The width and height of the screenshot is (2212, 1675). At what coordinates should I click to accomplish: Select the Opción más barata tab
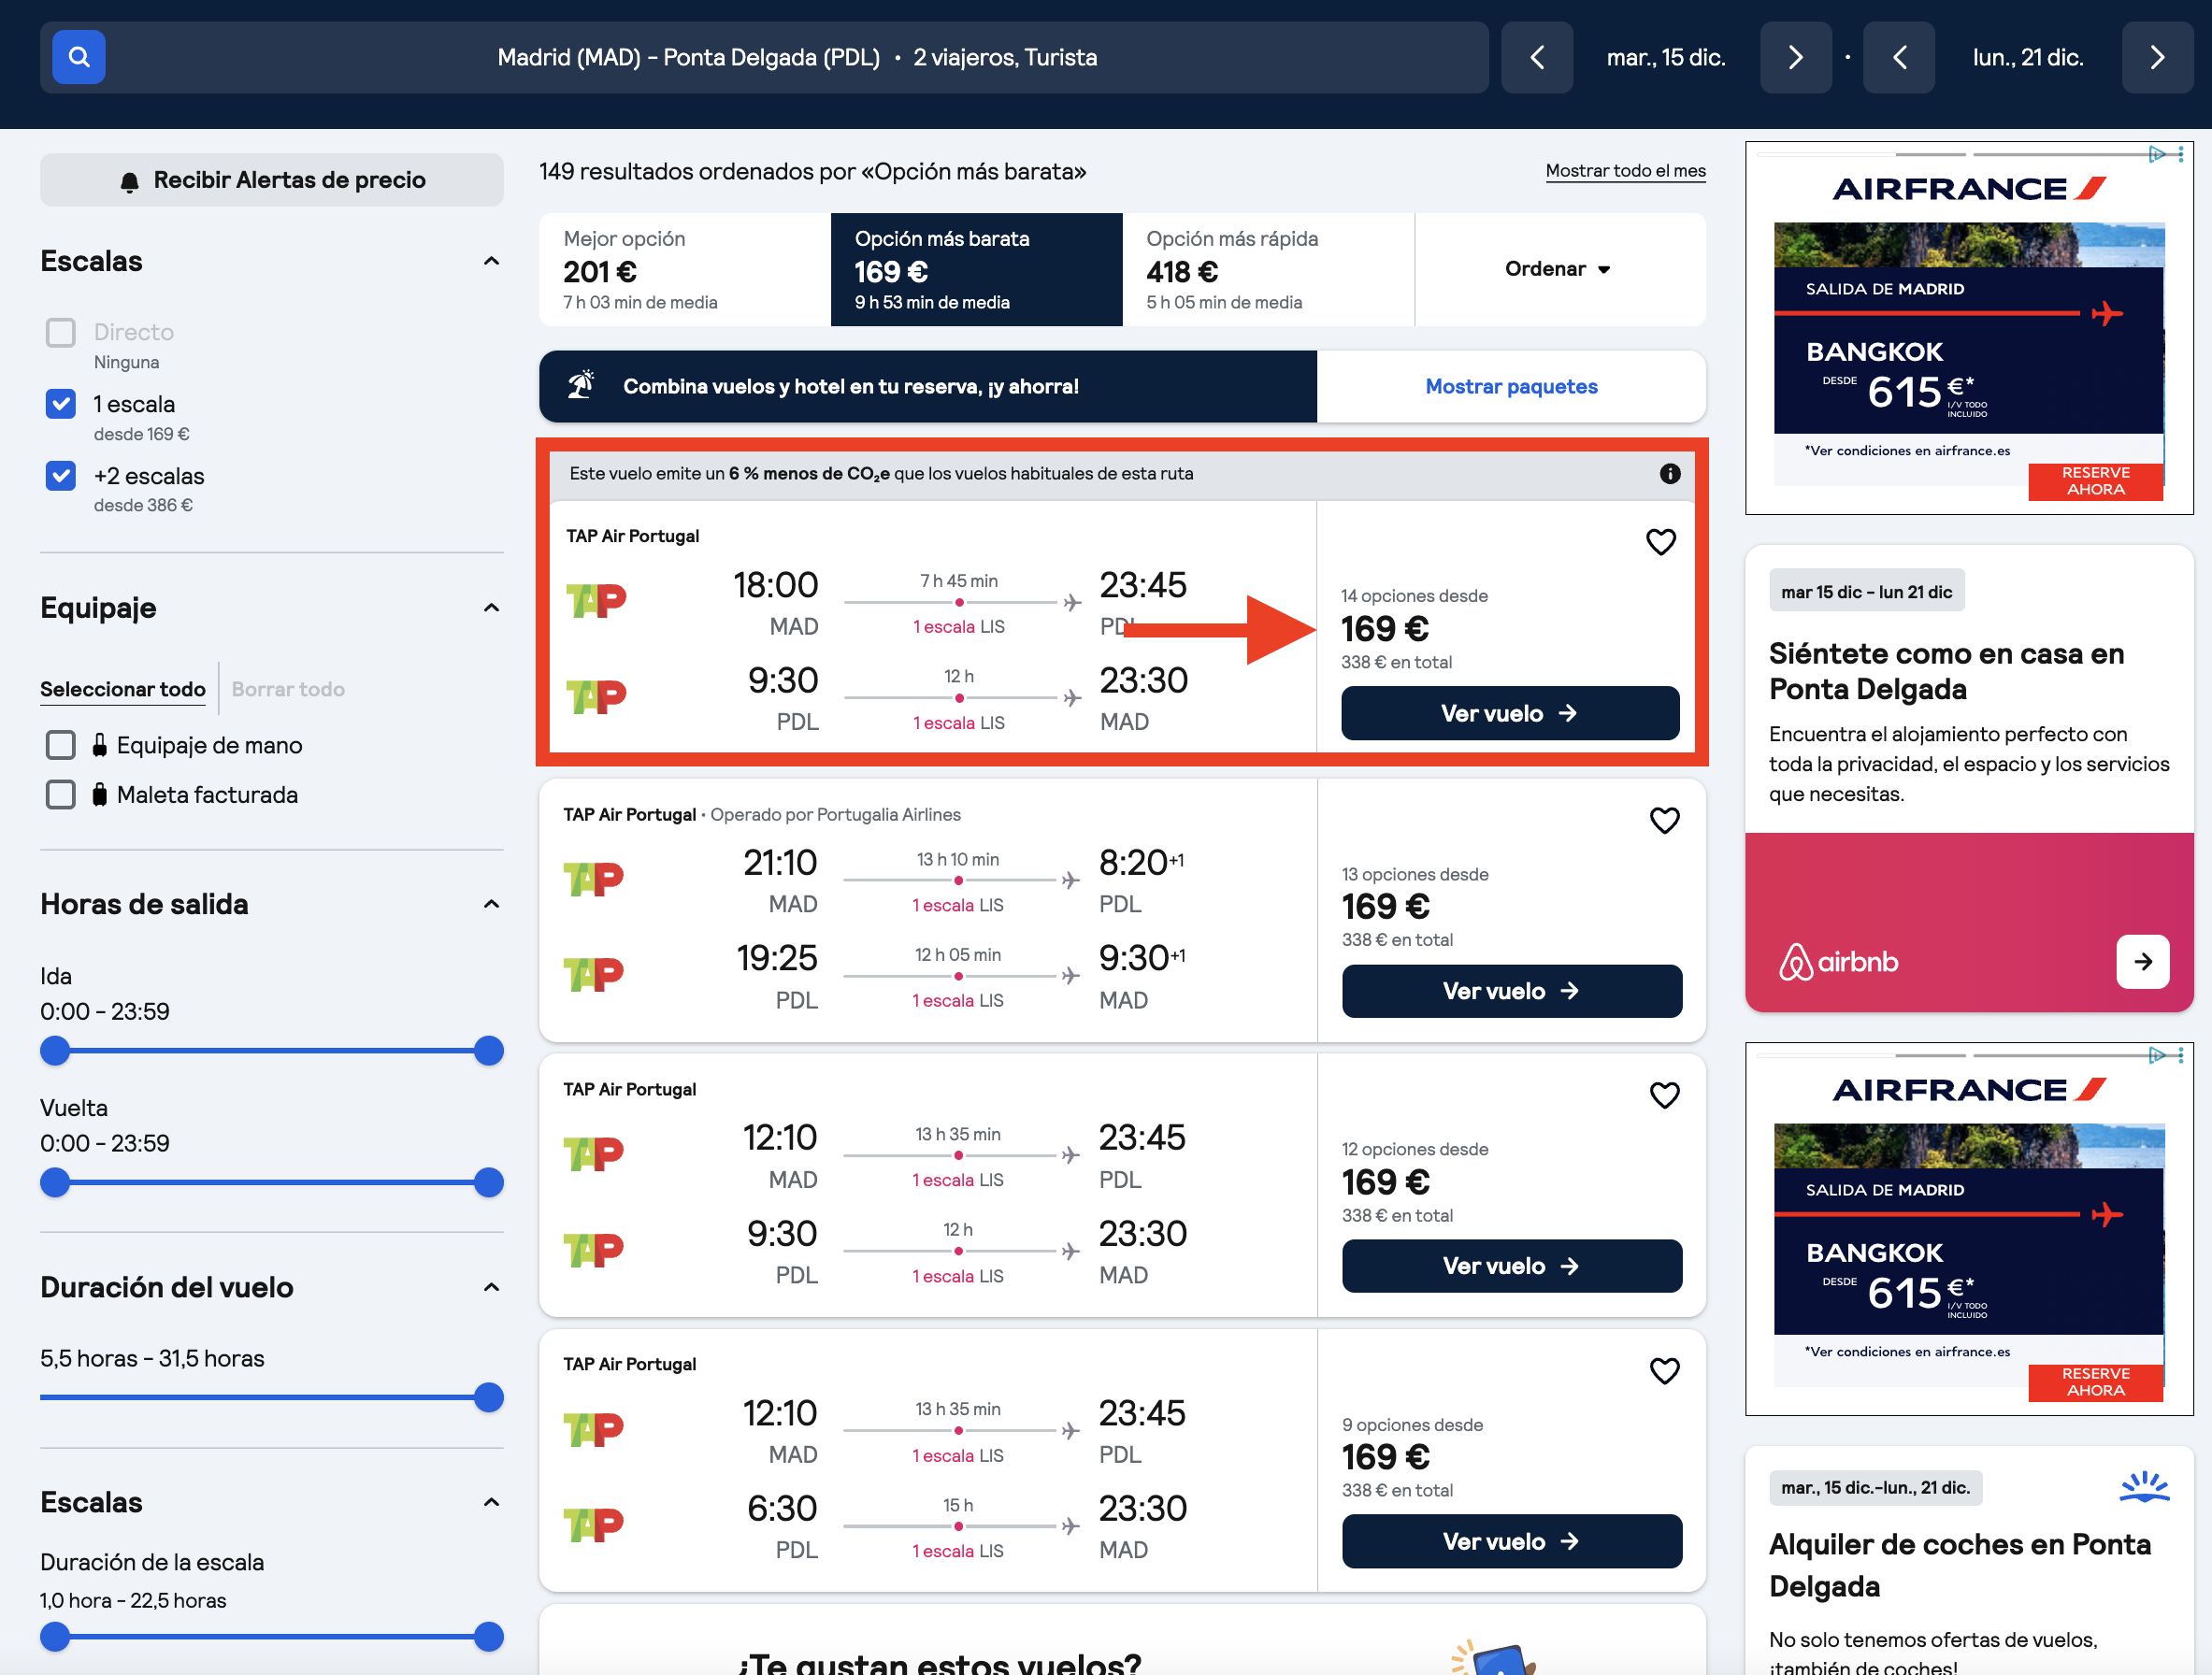(x=976, y=269)
